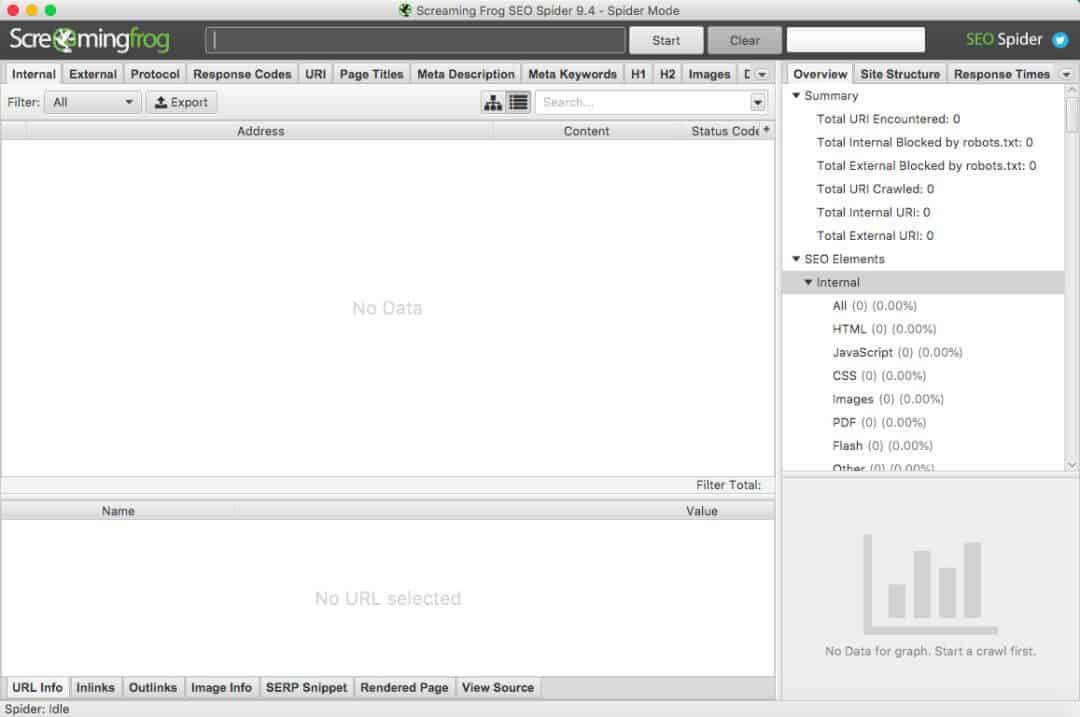Click the 'Filter Total:' label
Viewport: 1080px width, 717px height.
coord(728,485)
